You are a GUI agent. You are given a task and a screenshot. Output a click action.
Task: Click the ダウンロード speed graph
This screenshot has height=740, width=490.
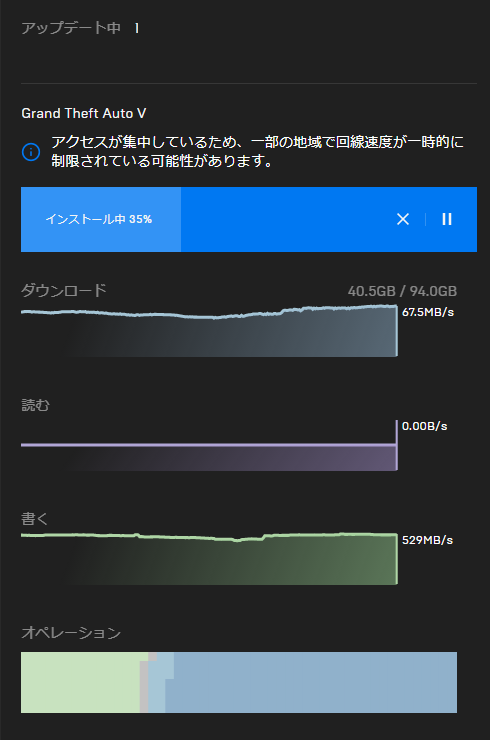point(209,331)
